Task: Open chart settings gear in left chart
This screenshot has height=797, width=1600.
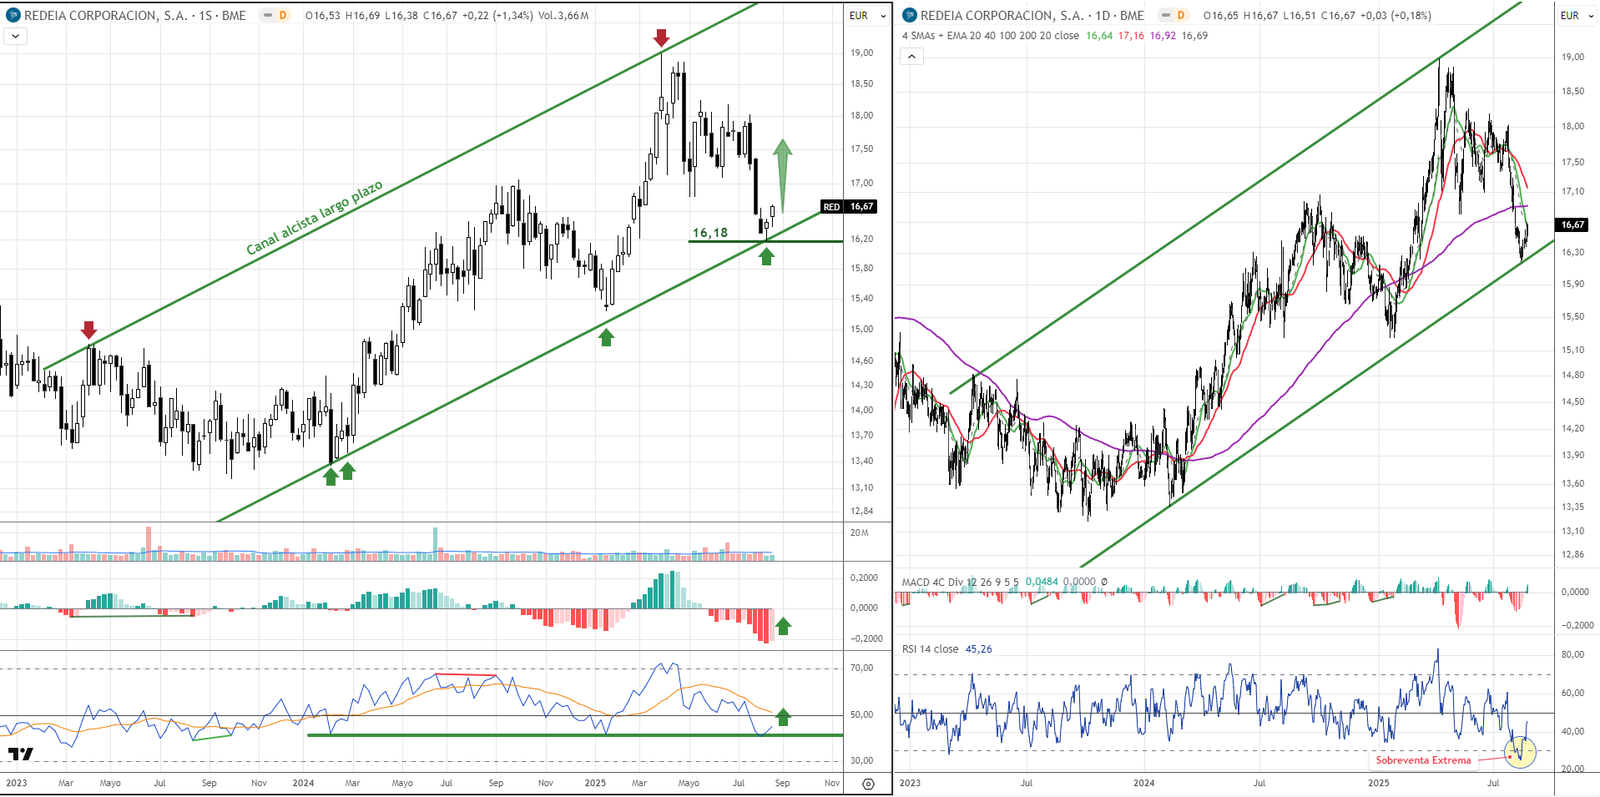Action: point(868,784)
